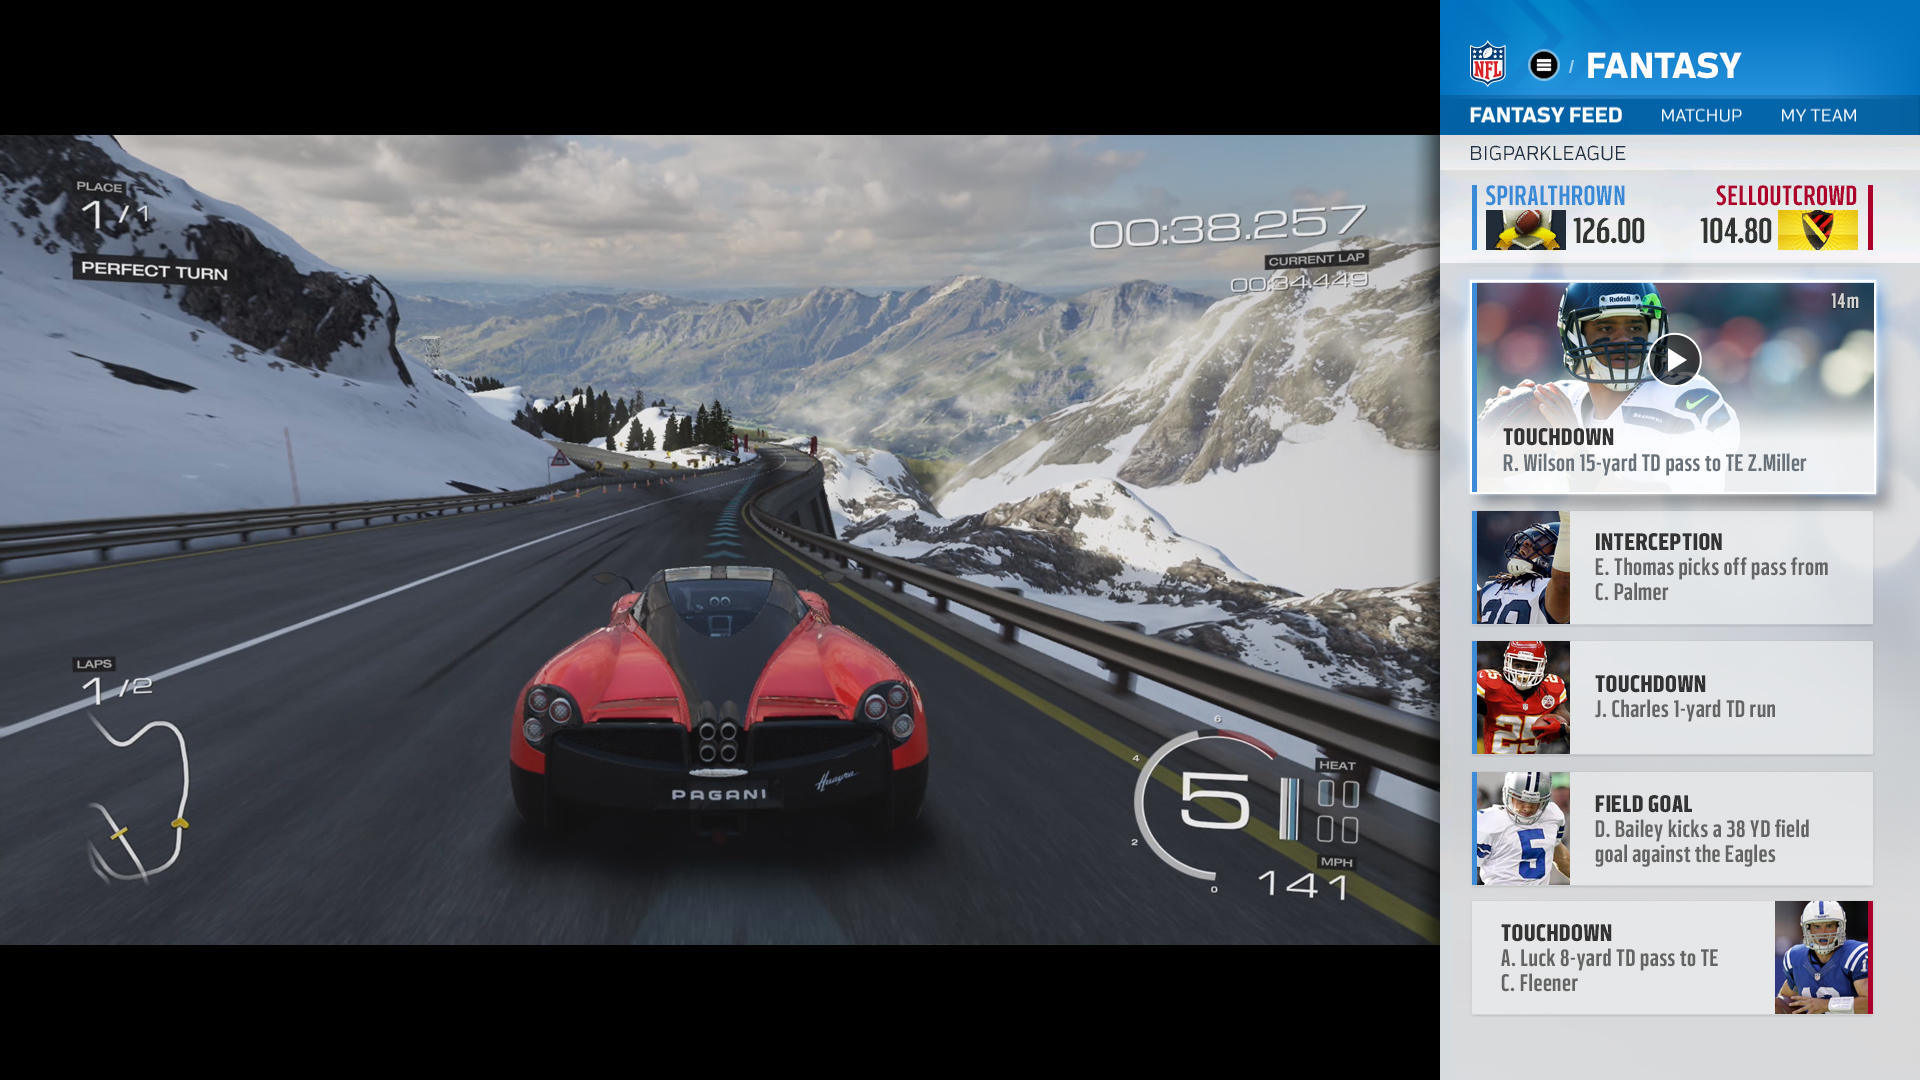1920x1080 pixels.
Task: Click the D. Bailey player thumbnail
Action: coord(1523,828)
